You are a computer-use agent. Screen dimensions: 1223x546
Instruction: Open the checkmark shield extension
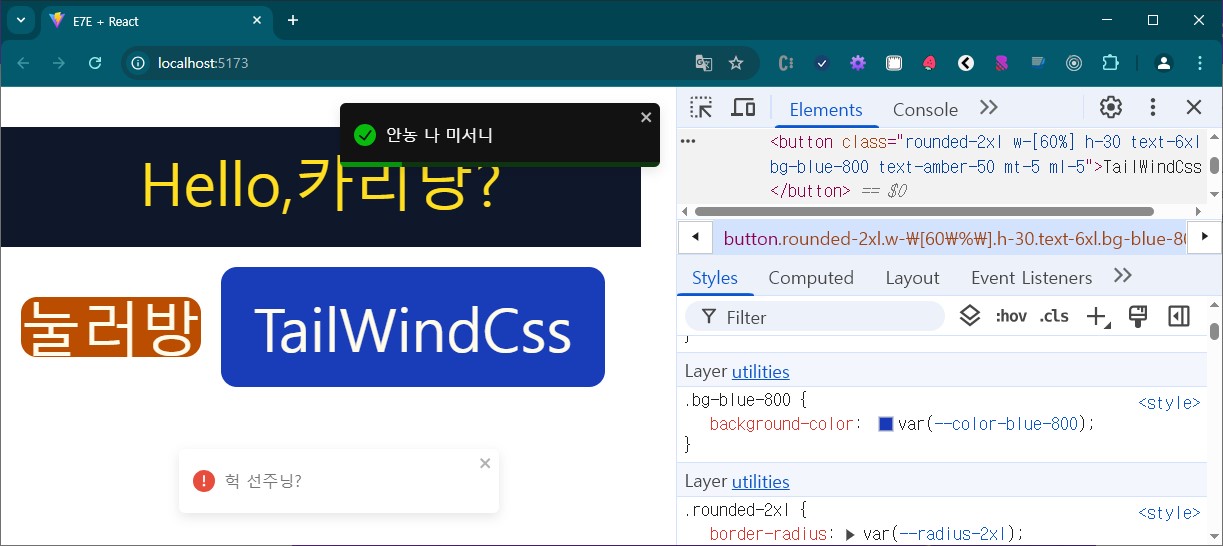(x=822, y=63)
